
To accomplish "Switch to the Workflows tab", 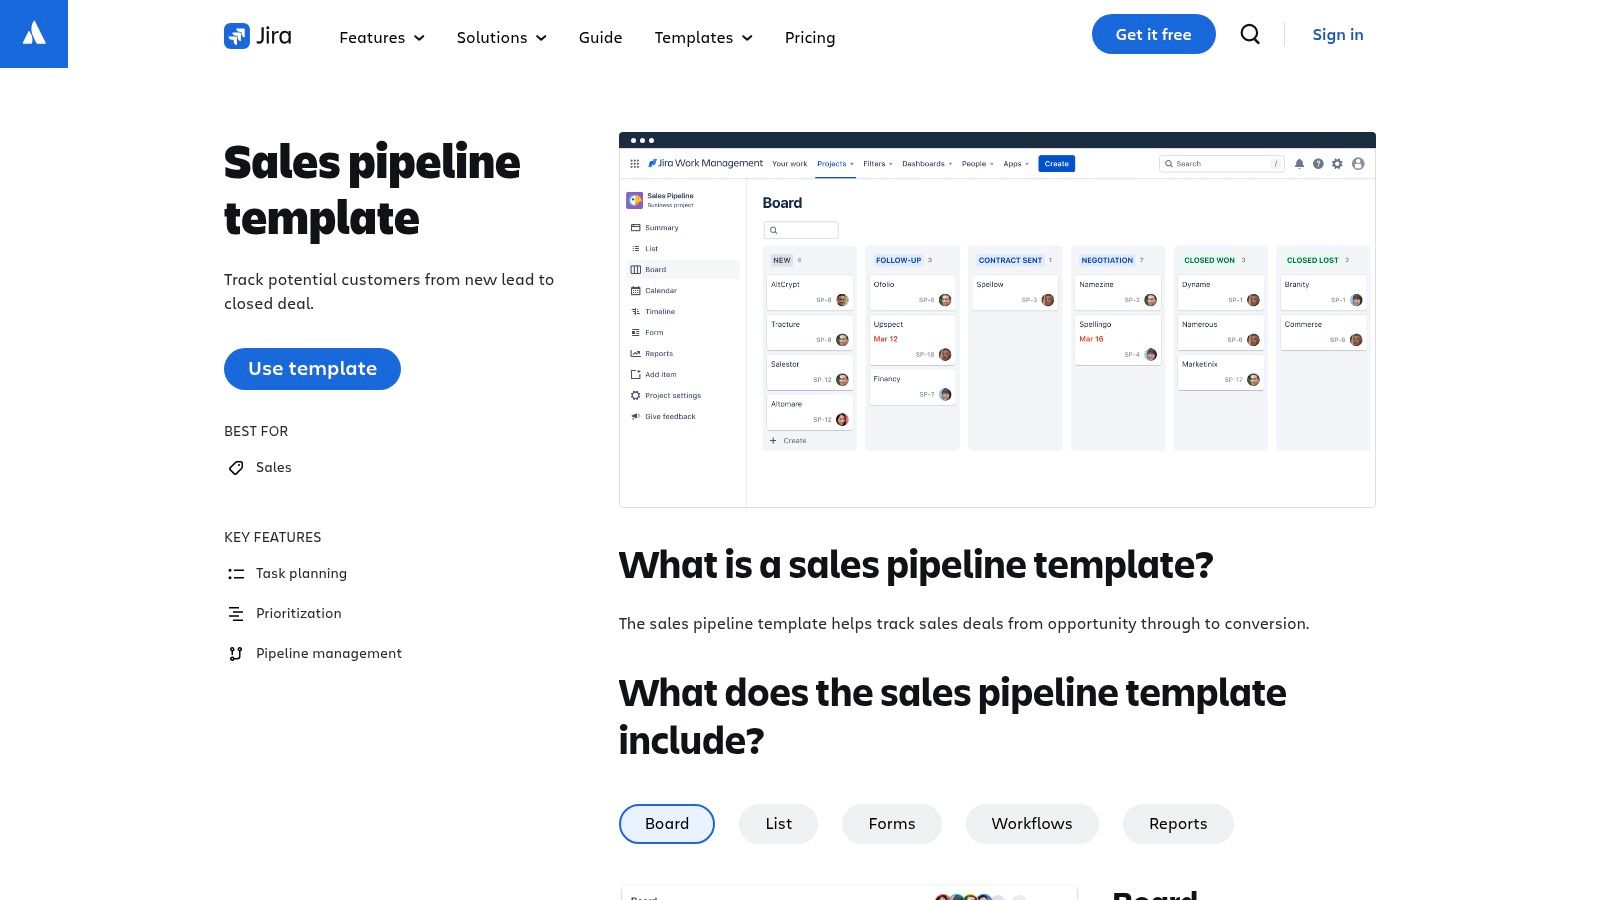I will [1032, 823].
